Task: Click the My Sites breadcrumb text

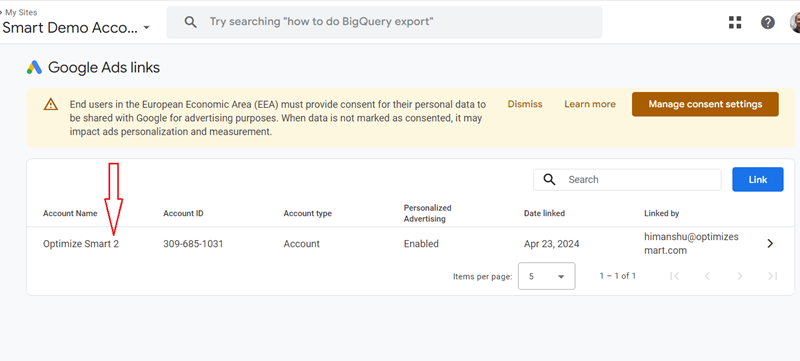Action: (21, 12)
